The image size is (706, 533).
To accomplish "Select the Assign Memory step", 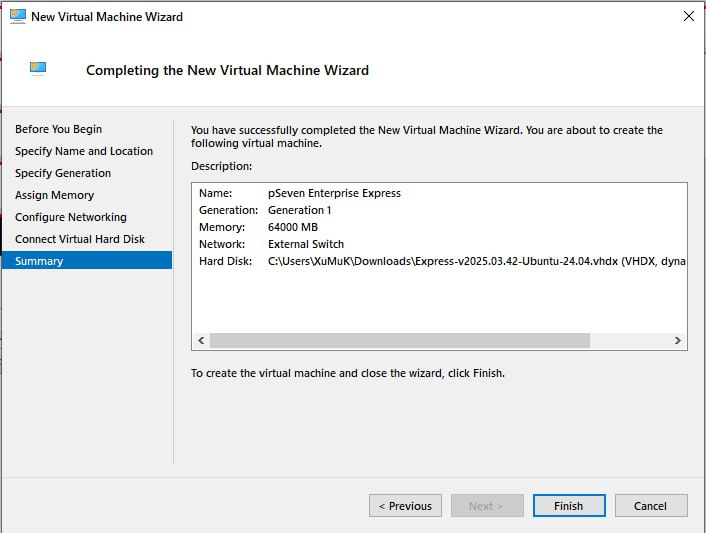I will pos(54,195).
